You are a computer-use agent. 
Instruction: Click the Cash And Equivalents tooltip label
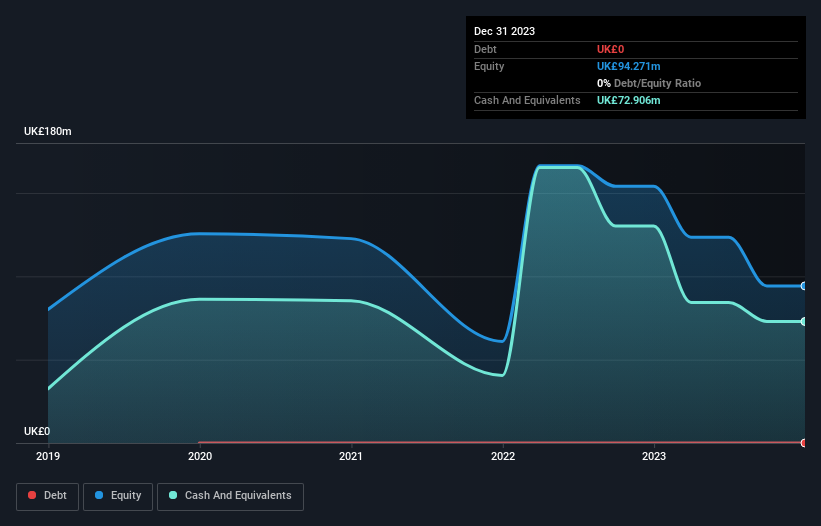[527, 100]
